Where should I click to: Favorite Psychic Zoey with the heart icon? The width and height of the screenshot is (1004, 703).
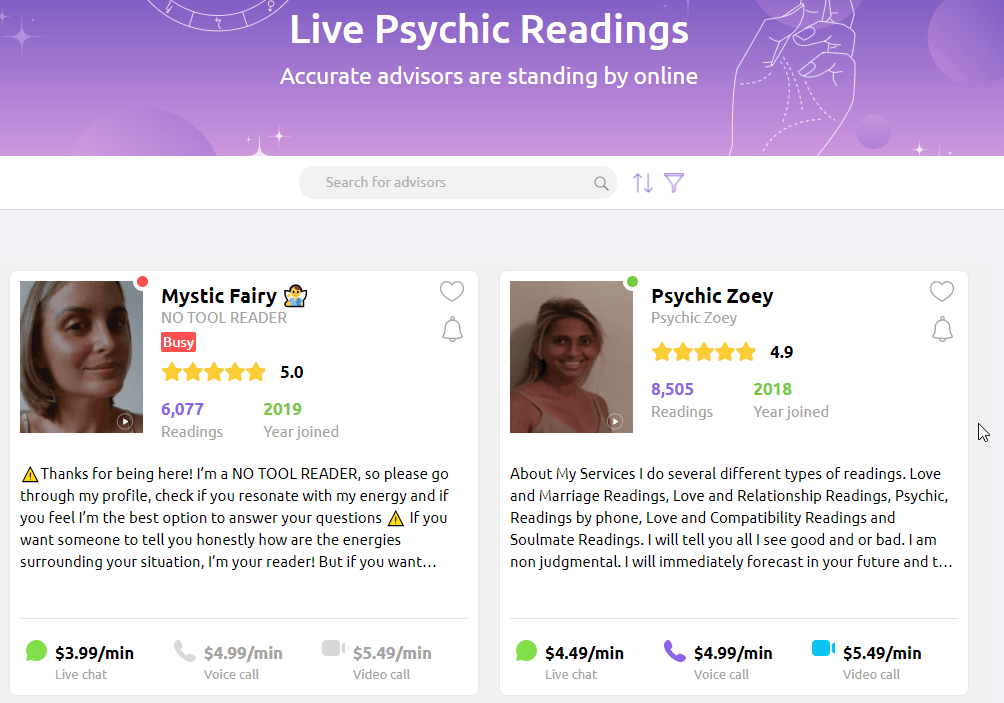pyautogui.click(x=942, y=291)
